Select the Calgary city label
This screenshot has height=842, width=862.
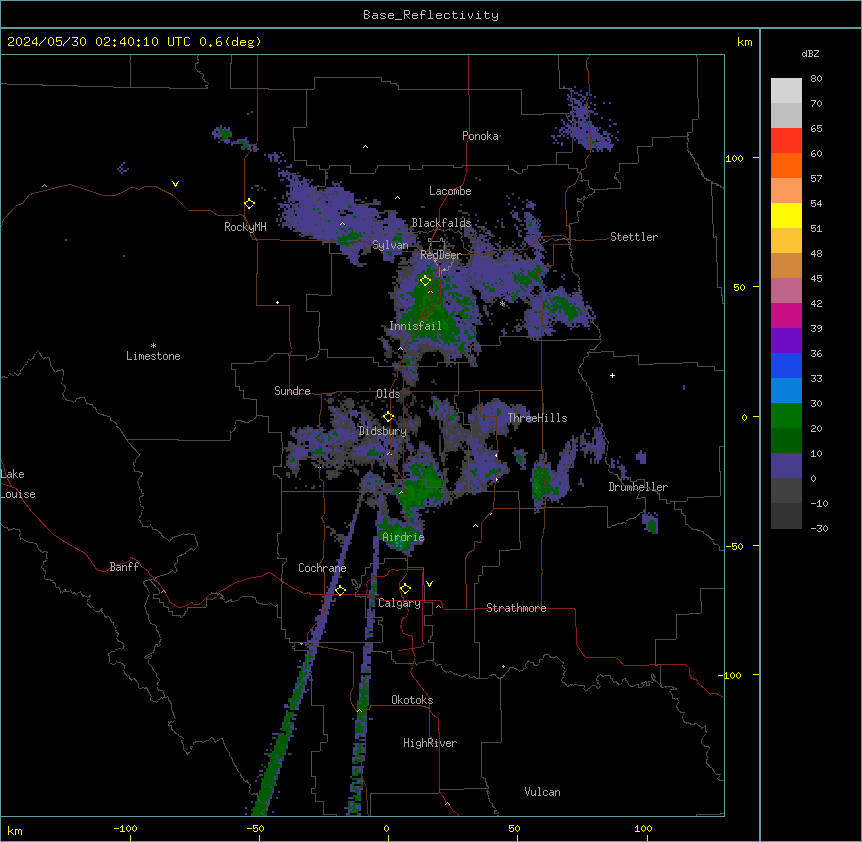click(x=399, y=603)
